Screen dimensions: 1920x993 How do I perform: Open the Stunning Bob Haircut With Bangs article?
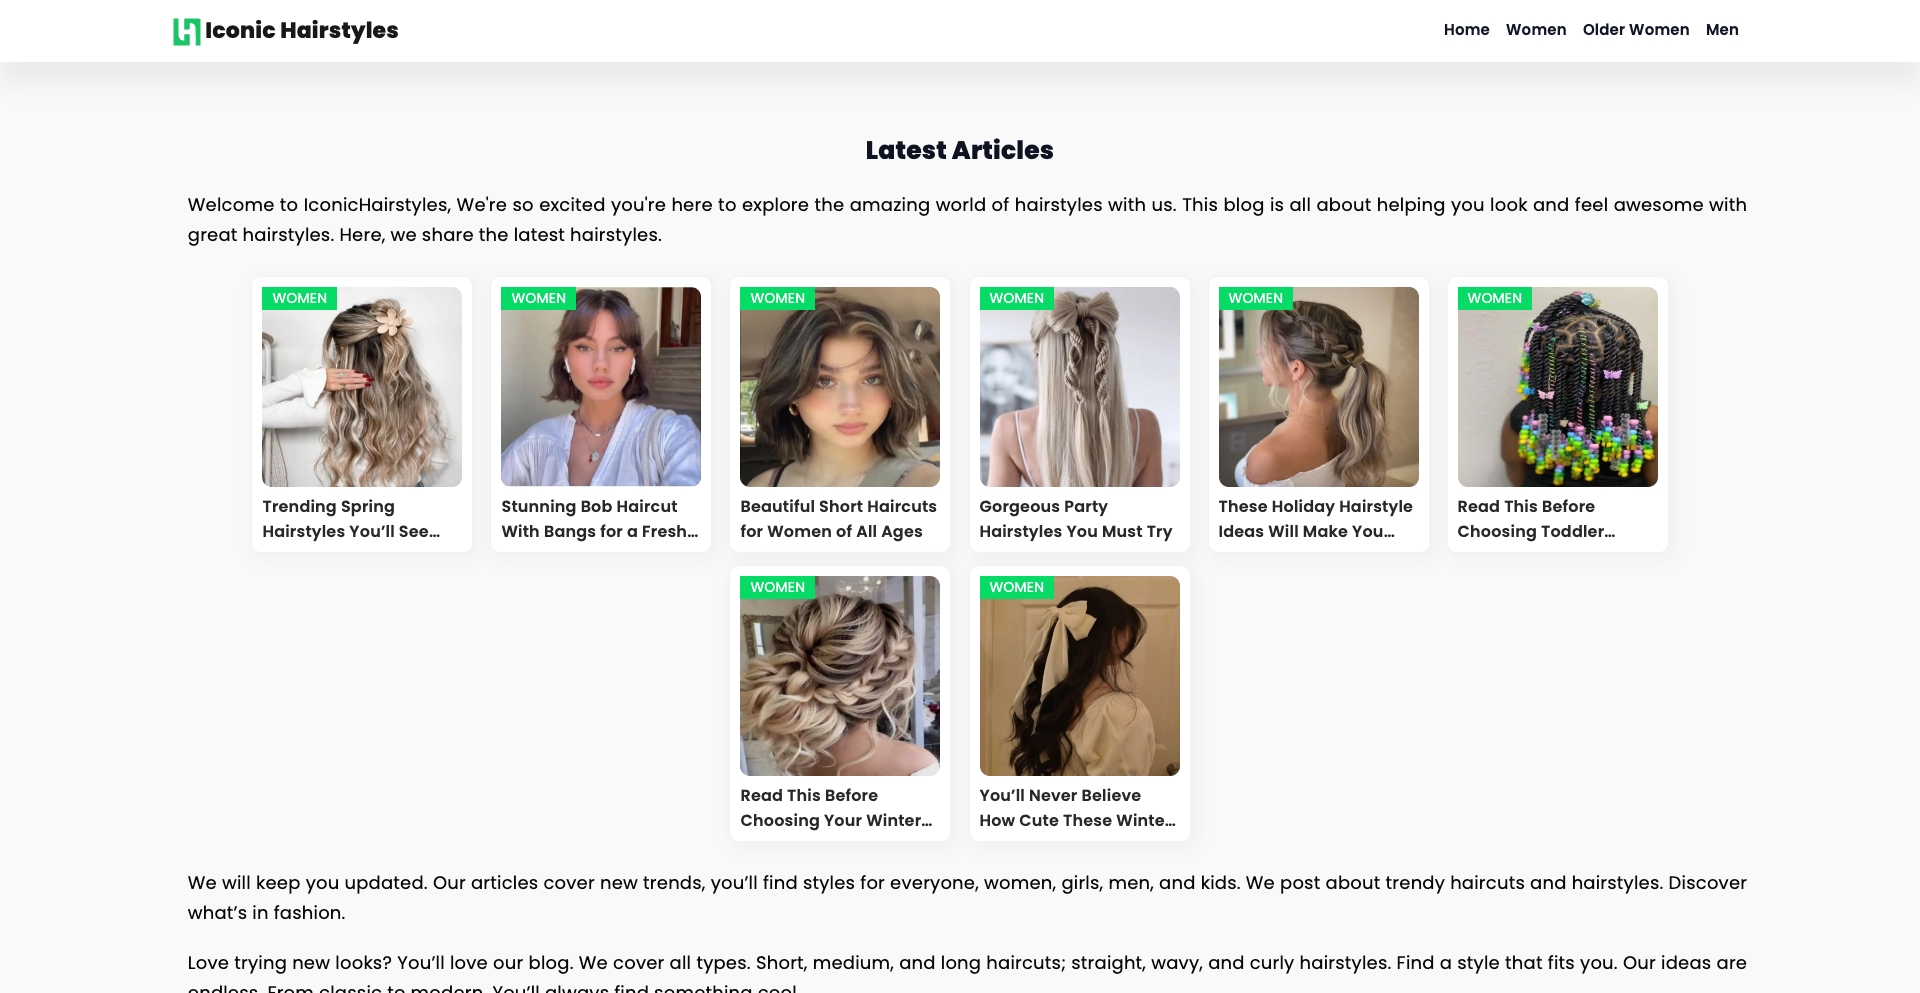pos(599,519)
